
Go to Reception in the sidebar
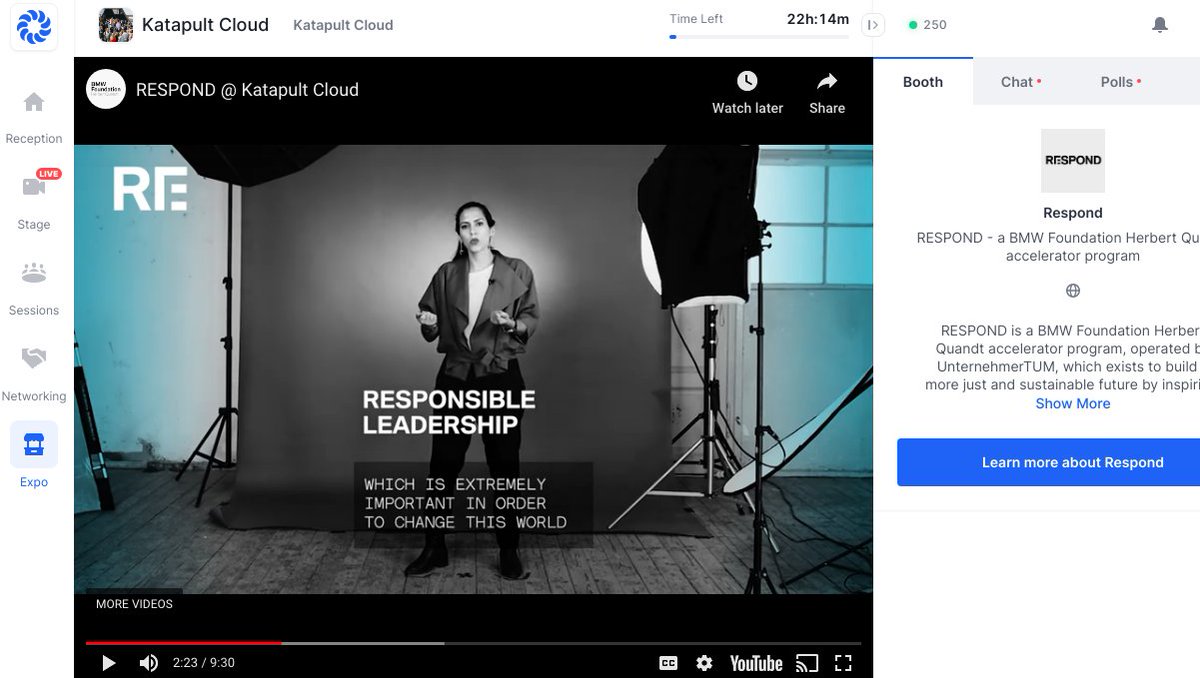pos(34,117)
